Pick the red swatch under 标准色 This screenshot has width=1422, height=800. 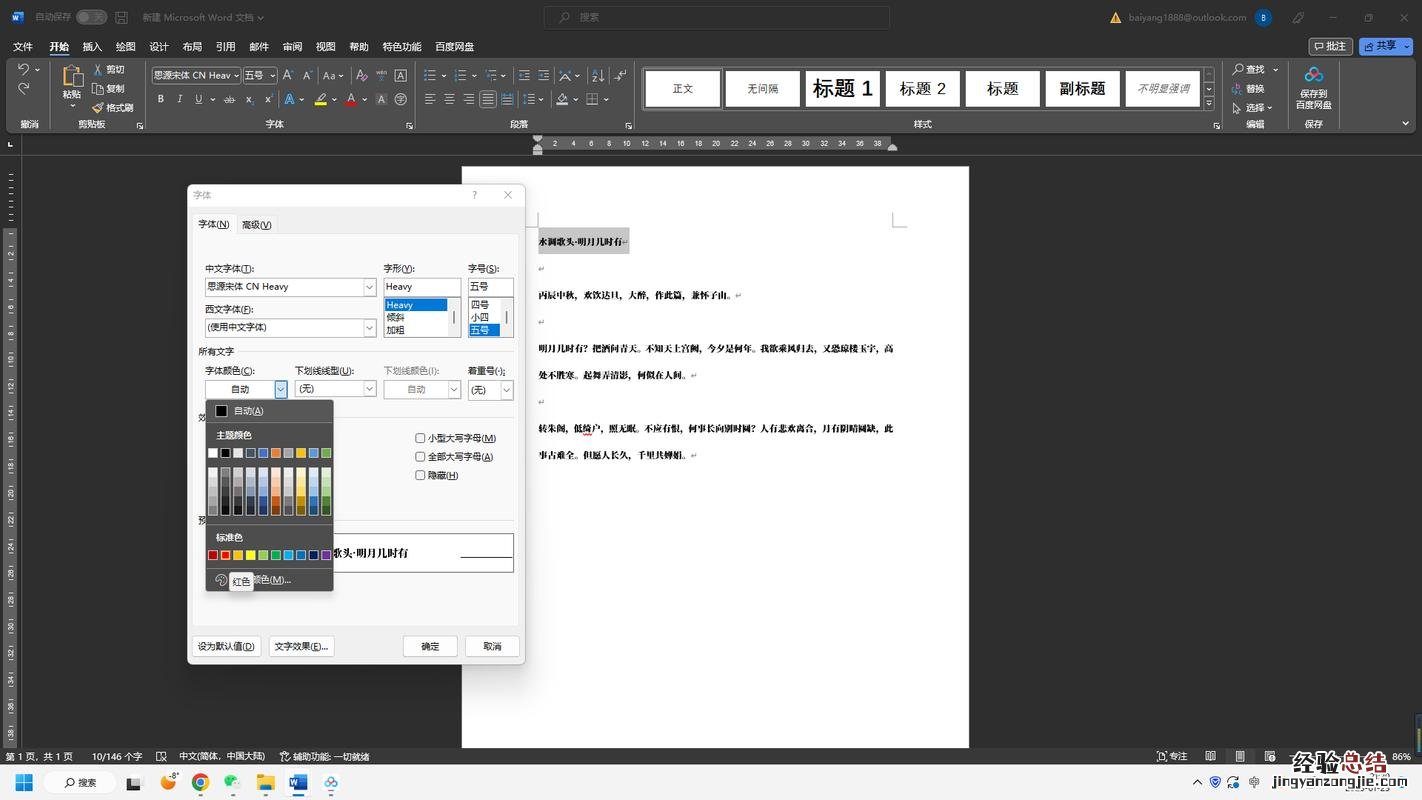tap(226, 555)
